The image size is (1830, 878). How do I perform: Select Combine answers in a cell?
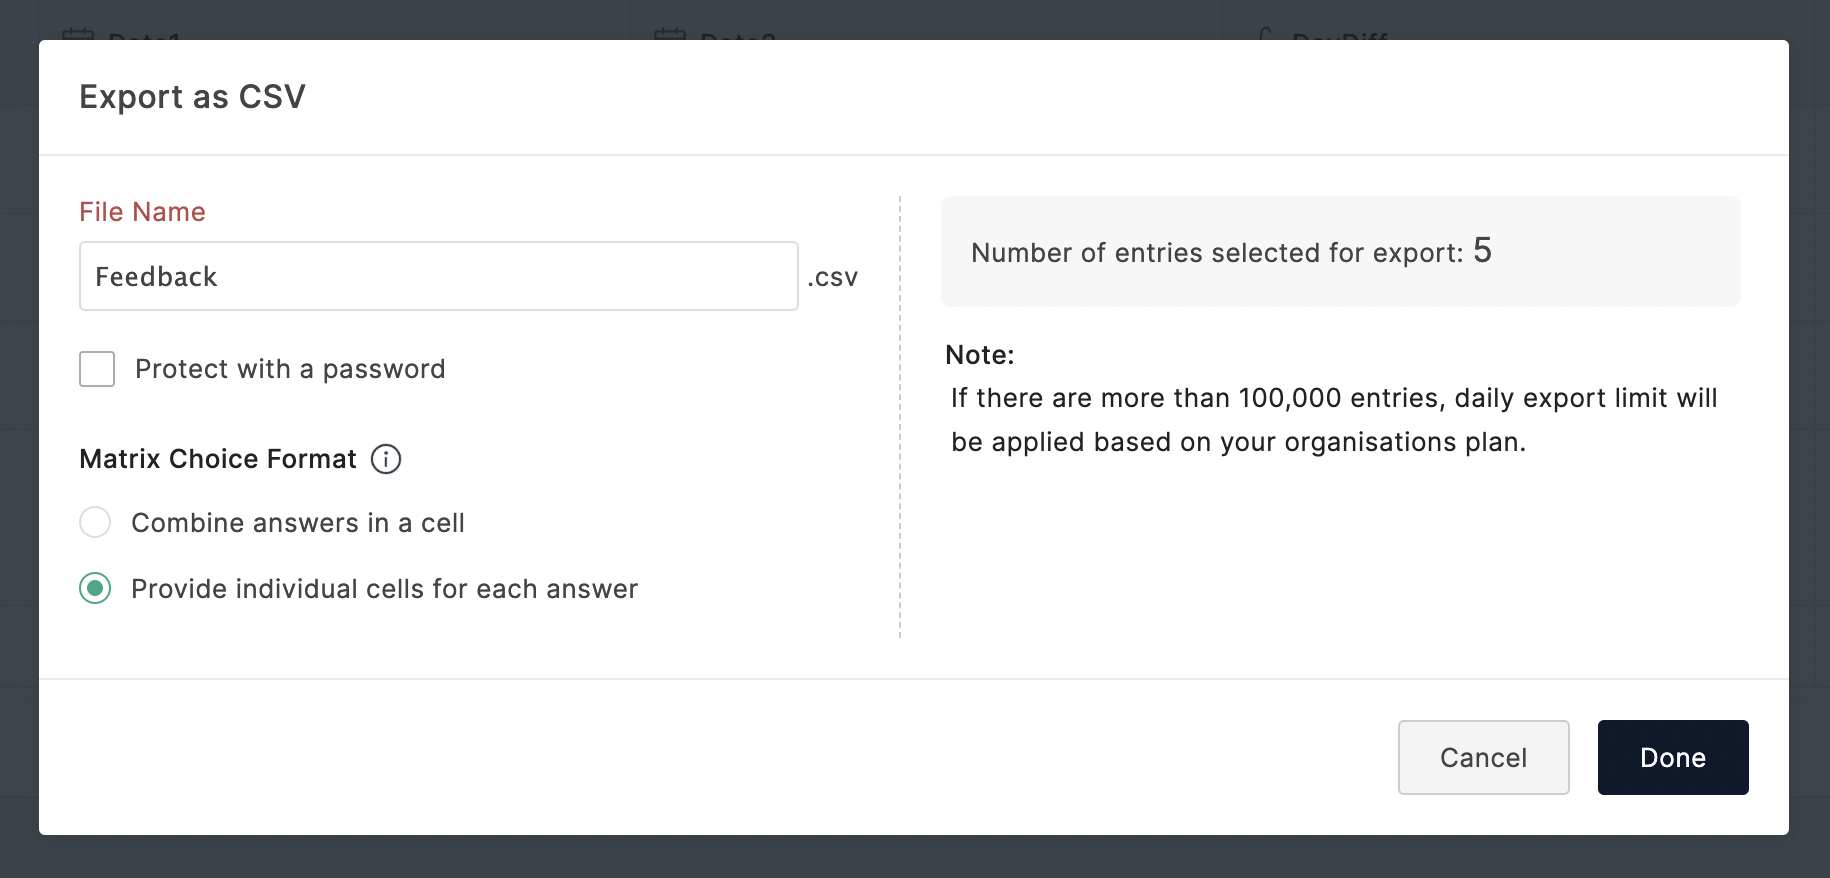pos(95,522)
